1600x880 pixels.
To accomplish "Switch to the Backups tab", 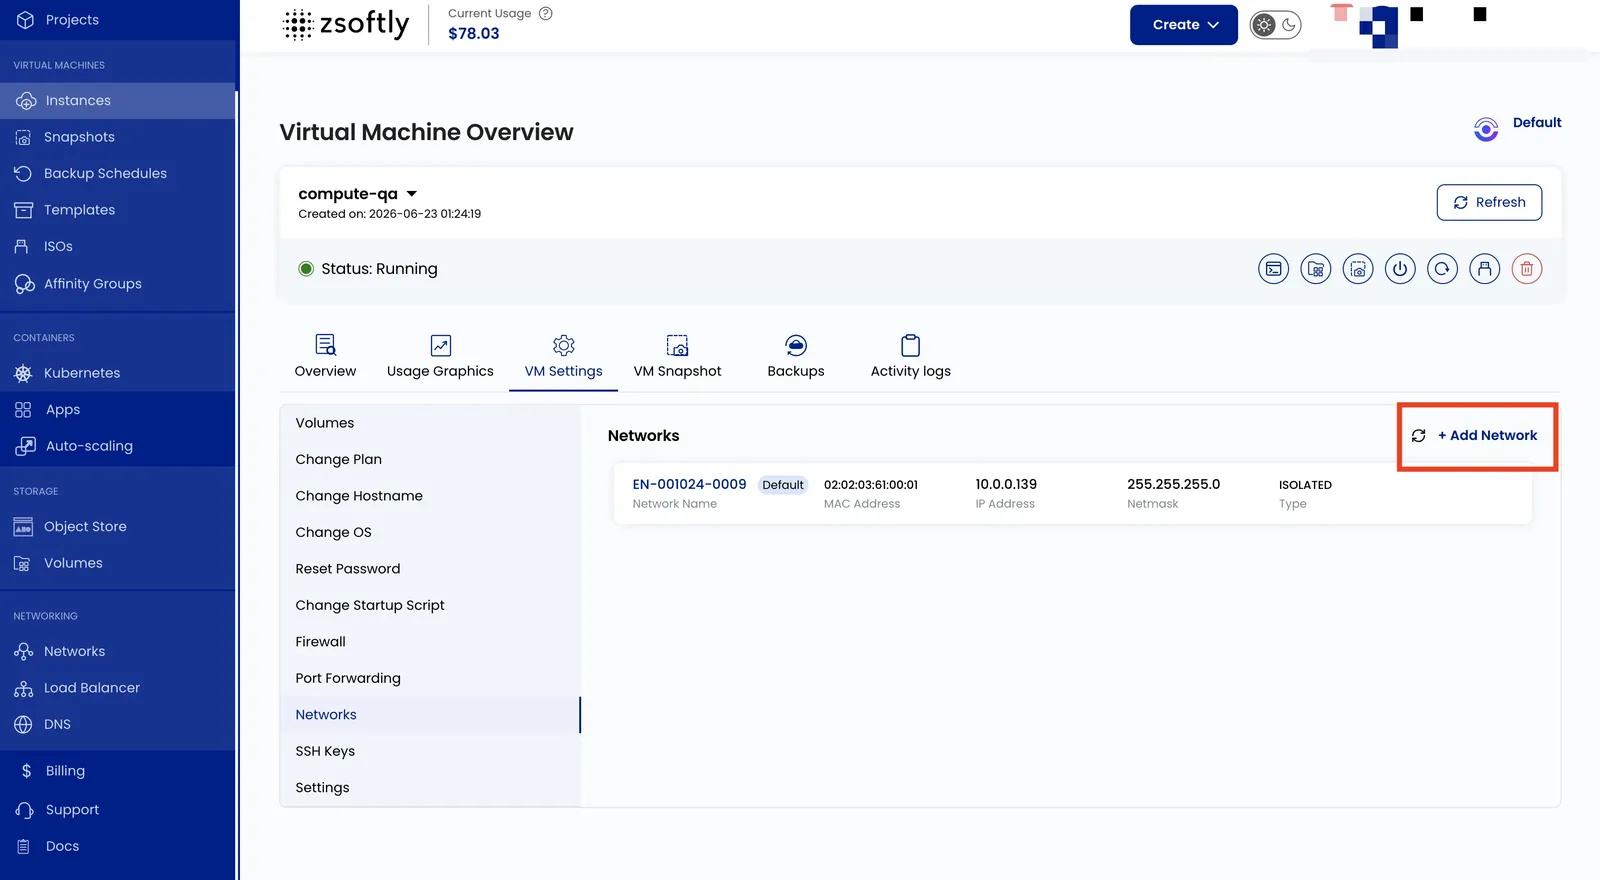I will coord(796,357).
